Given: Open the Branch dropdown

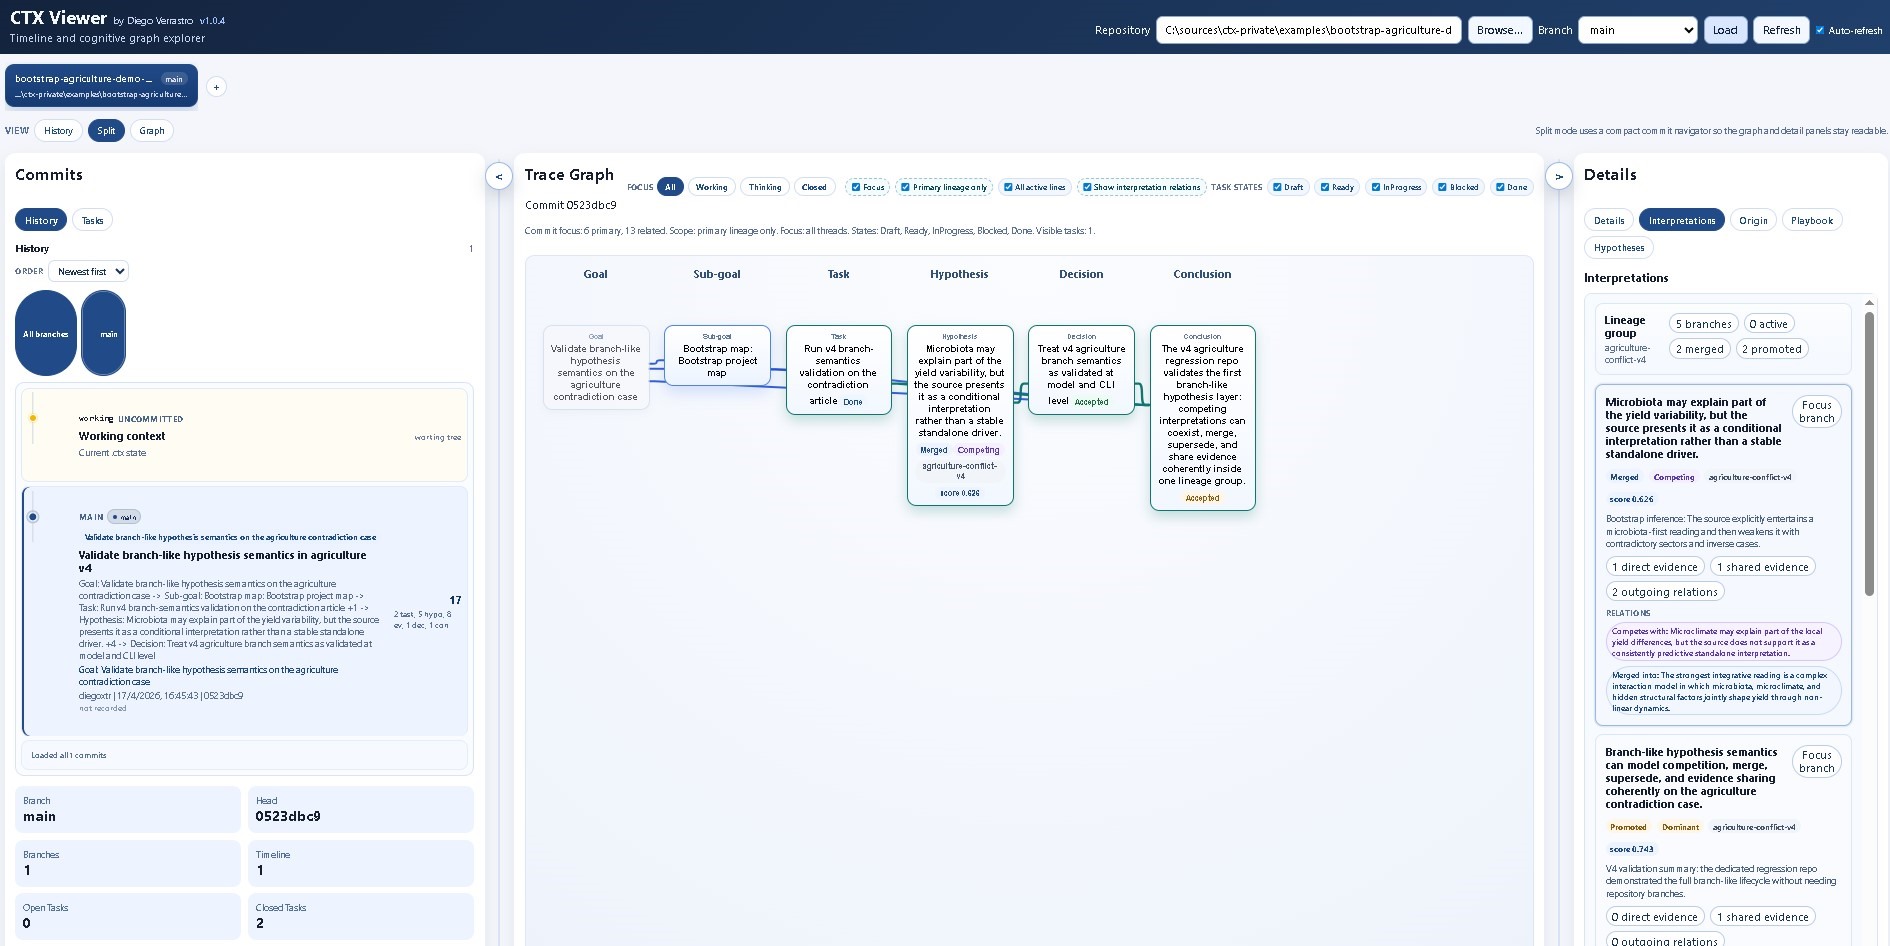Looking at the screenshot, I should [x=1637, y=30].
